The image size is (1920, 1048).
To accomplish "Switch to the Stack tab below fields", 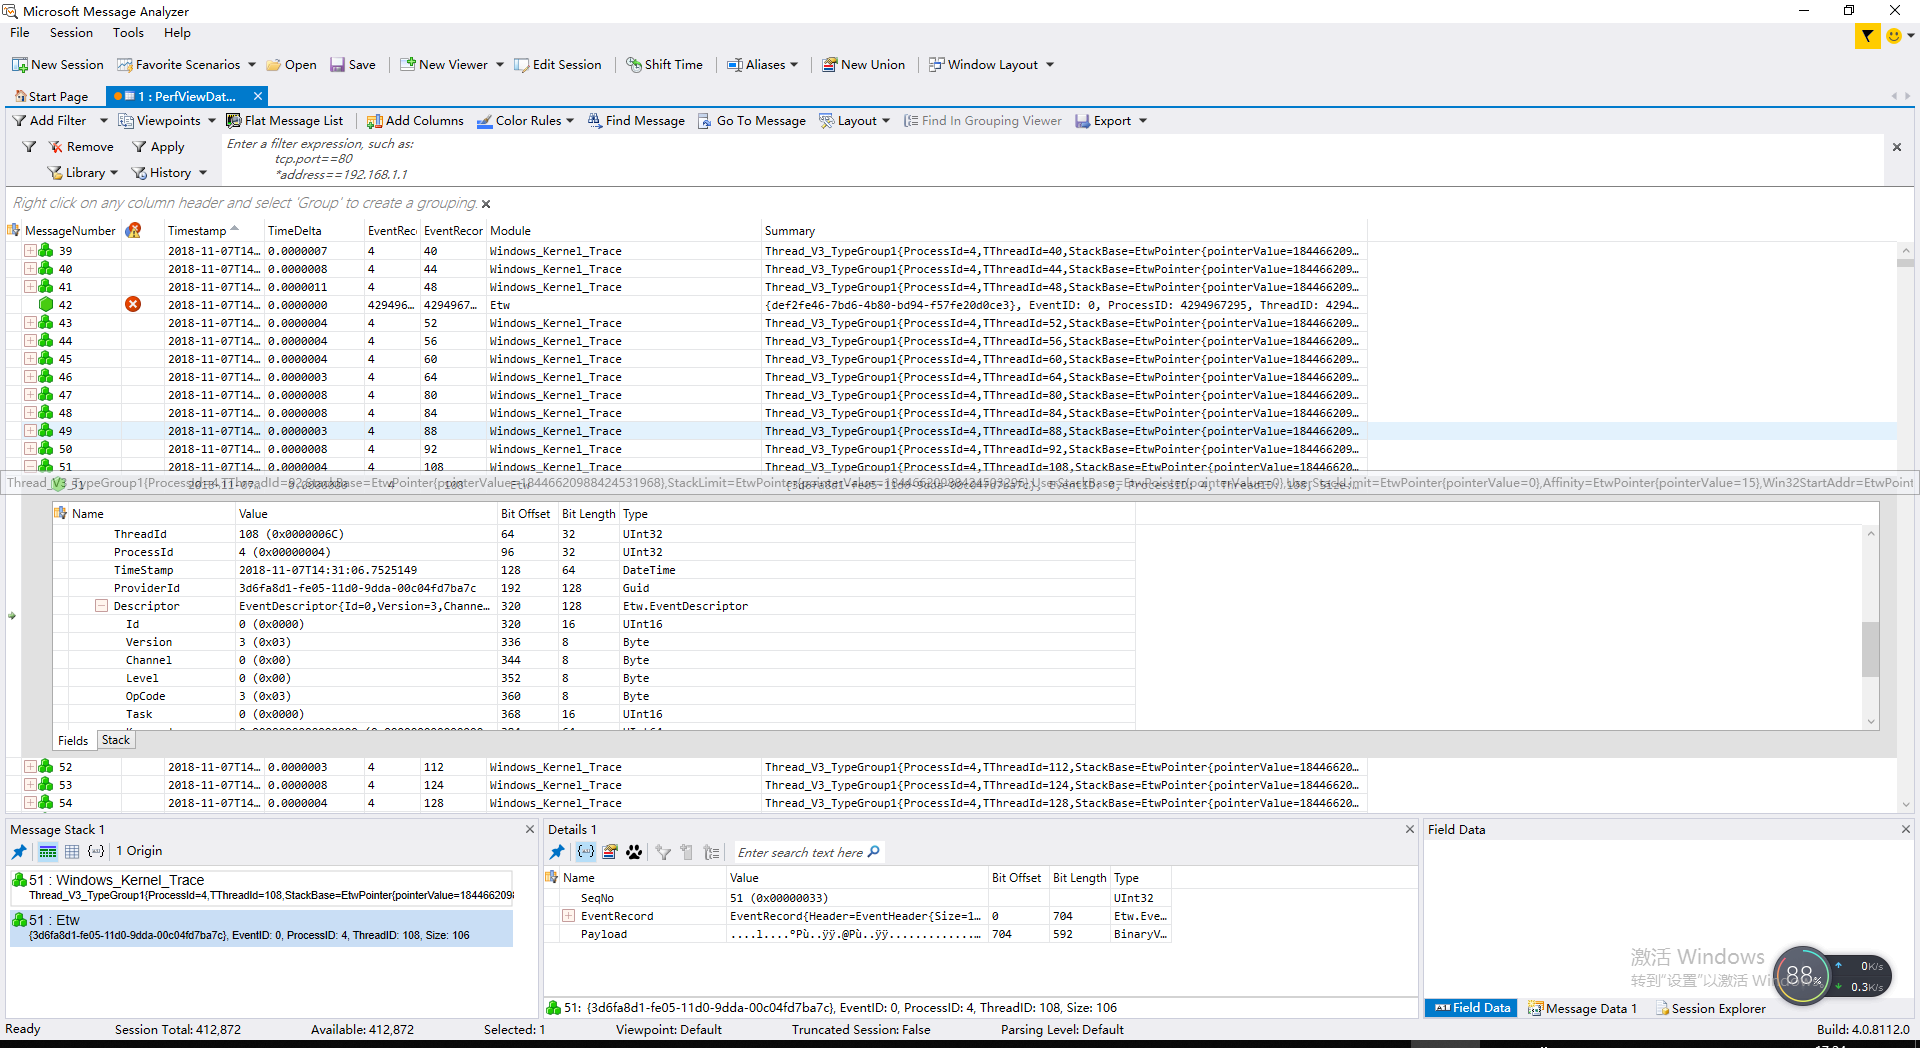I will tap(116, 740).
